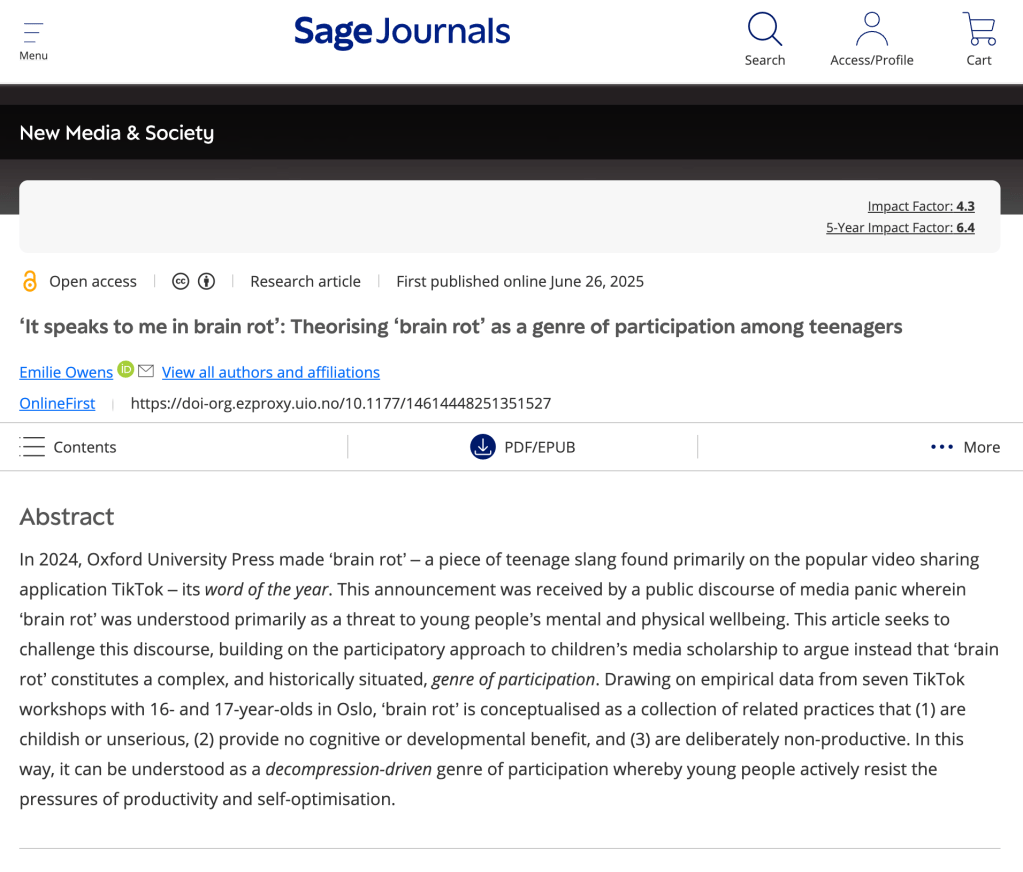This screenshot has height=872, width=1023.
Task: Open the hamburger Menu icon
Action: 33,33
